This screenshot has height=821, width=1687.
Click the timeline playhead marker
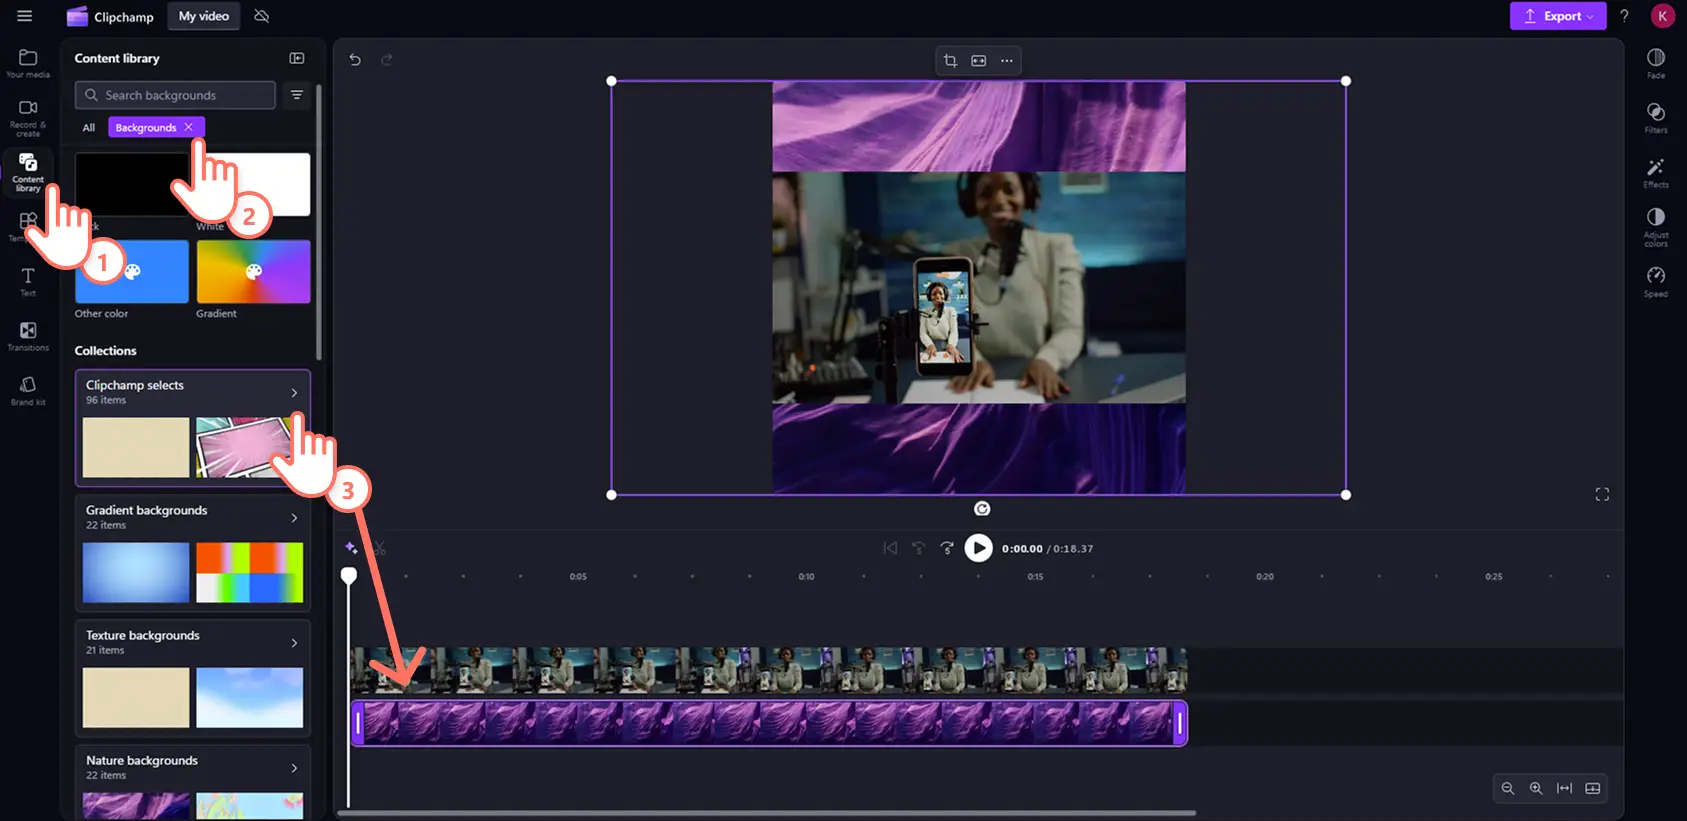coord(348,576)
